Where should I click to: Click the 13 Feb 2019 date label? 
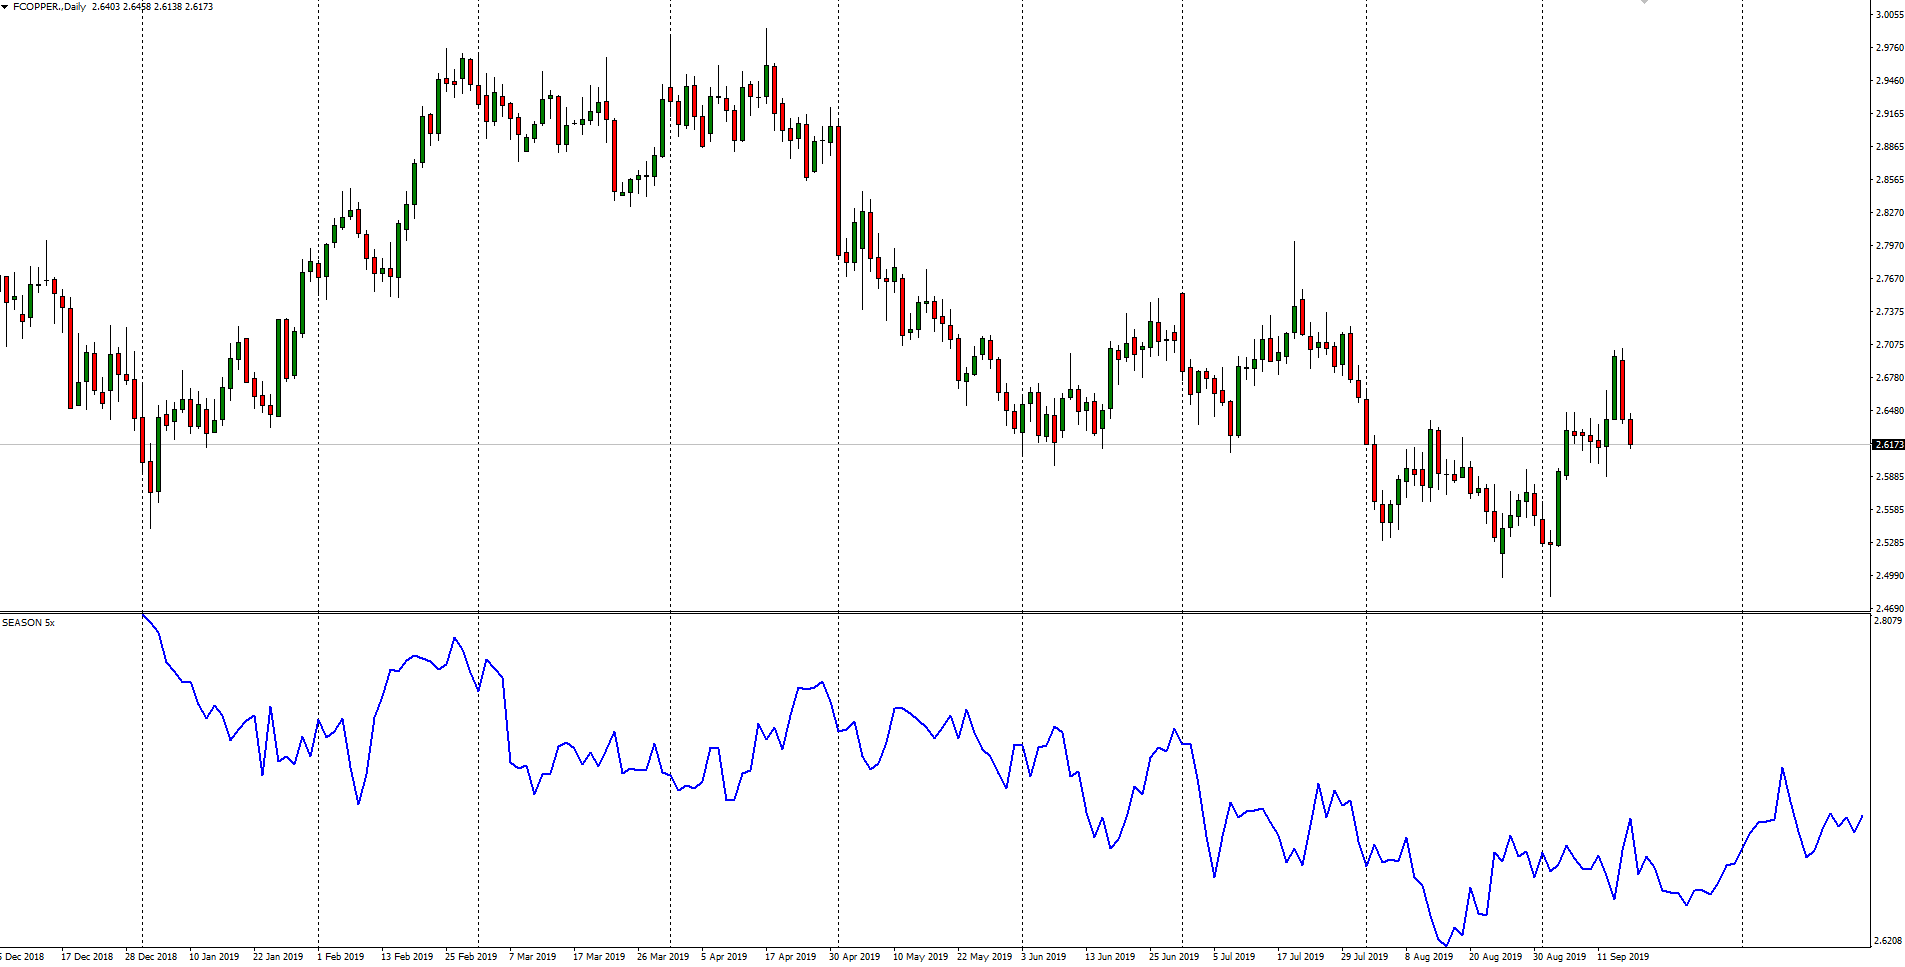pos(407,957)
